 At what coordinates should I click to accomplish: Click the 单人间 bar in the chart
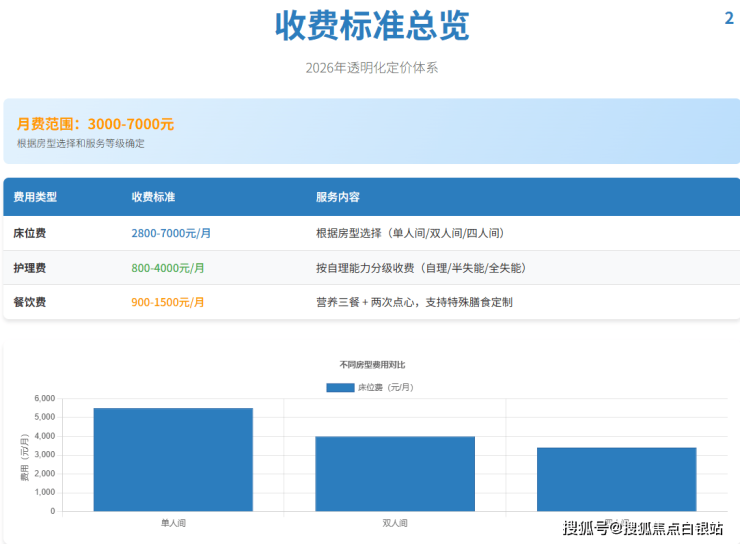click(173, 459)
